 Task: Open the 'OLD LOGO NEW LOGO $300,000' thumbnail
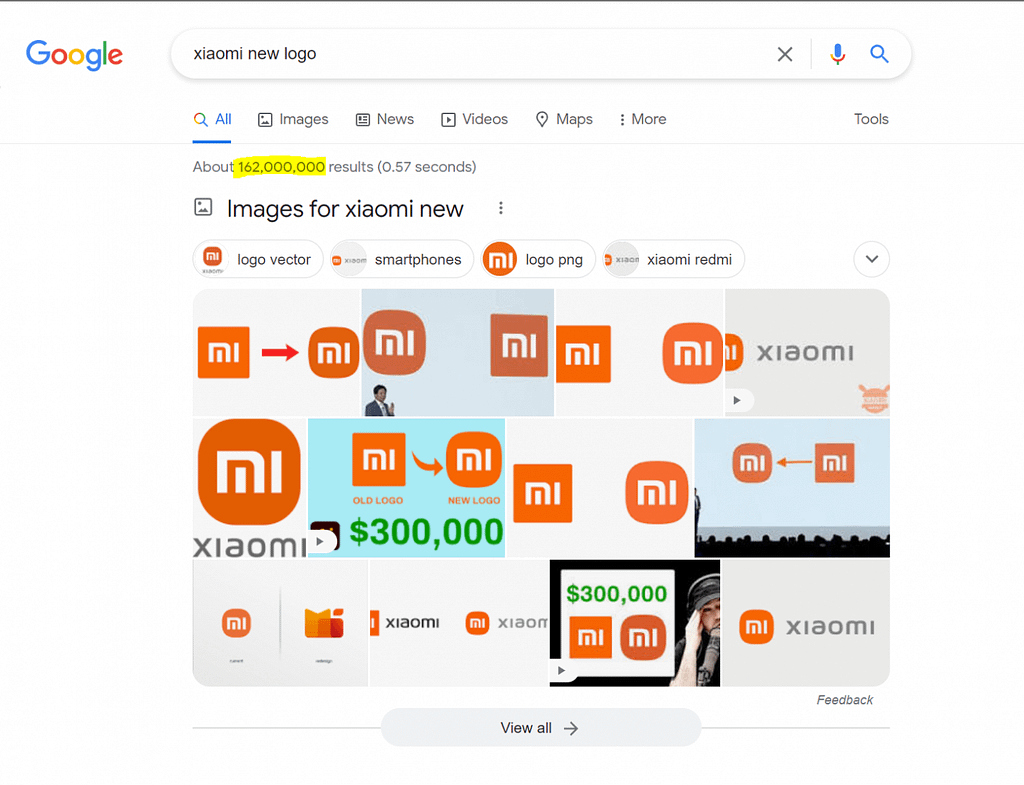pyautogui.click(x=406, y=488)
